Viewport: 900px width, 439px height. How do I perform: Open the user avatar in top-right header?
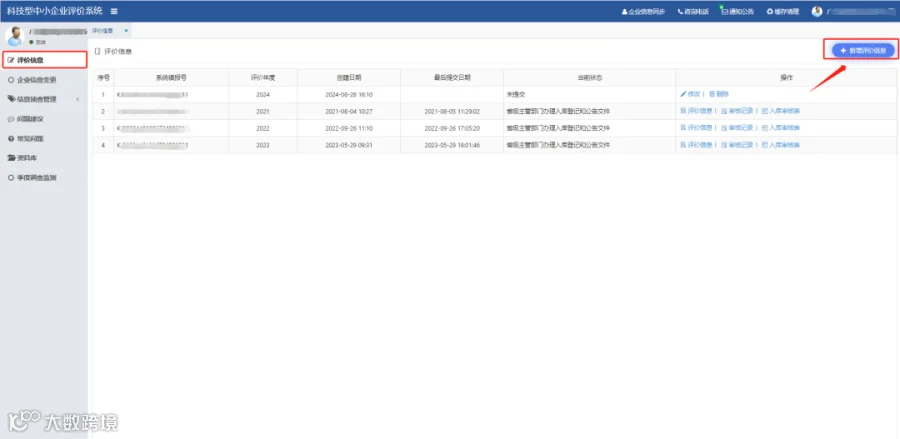(x=817, y=11)
